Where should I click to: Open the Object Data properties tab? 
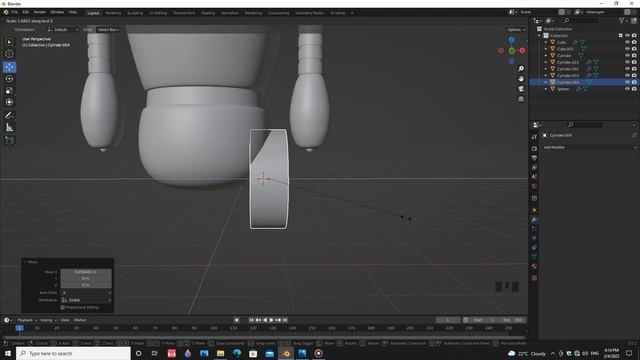coord(534,257)
